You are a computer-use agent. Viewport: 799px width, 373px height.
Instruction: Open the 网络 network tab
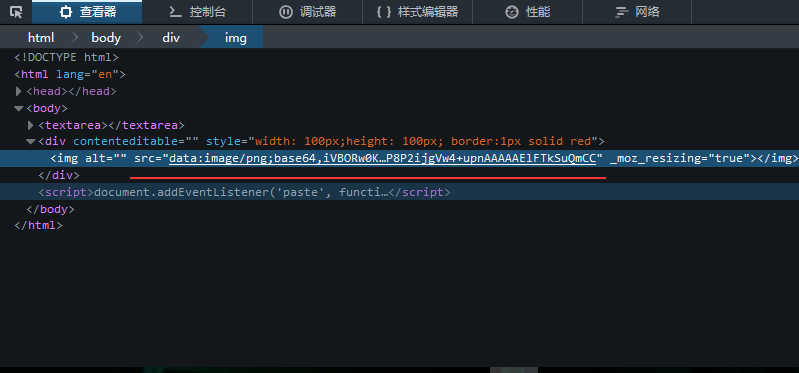[637, 12]
